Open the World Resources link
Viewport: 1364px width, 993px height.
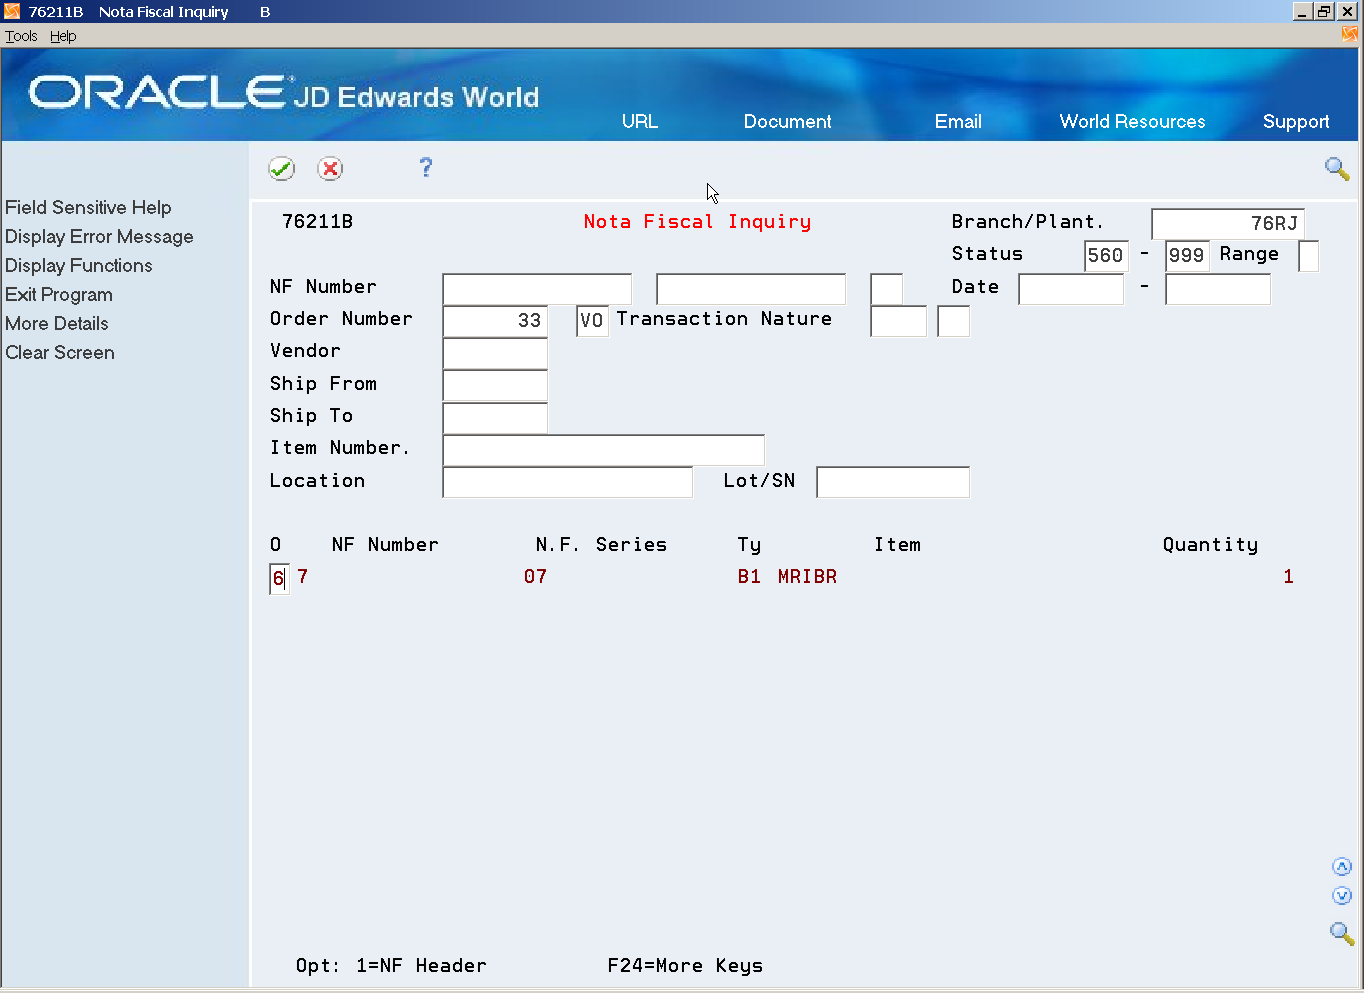tap(1132, 121)
